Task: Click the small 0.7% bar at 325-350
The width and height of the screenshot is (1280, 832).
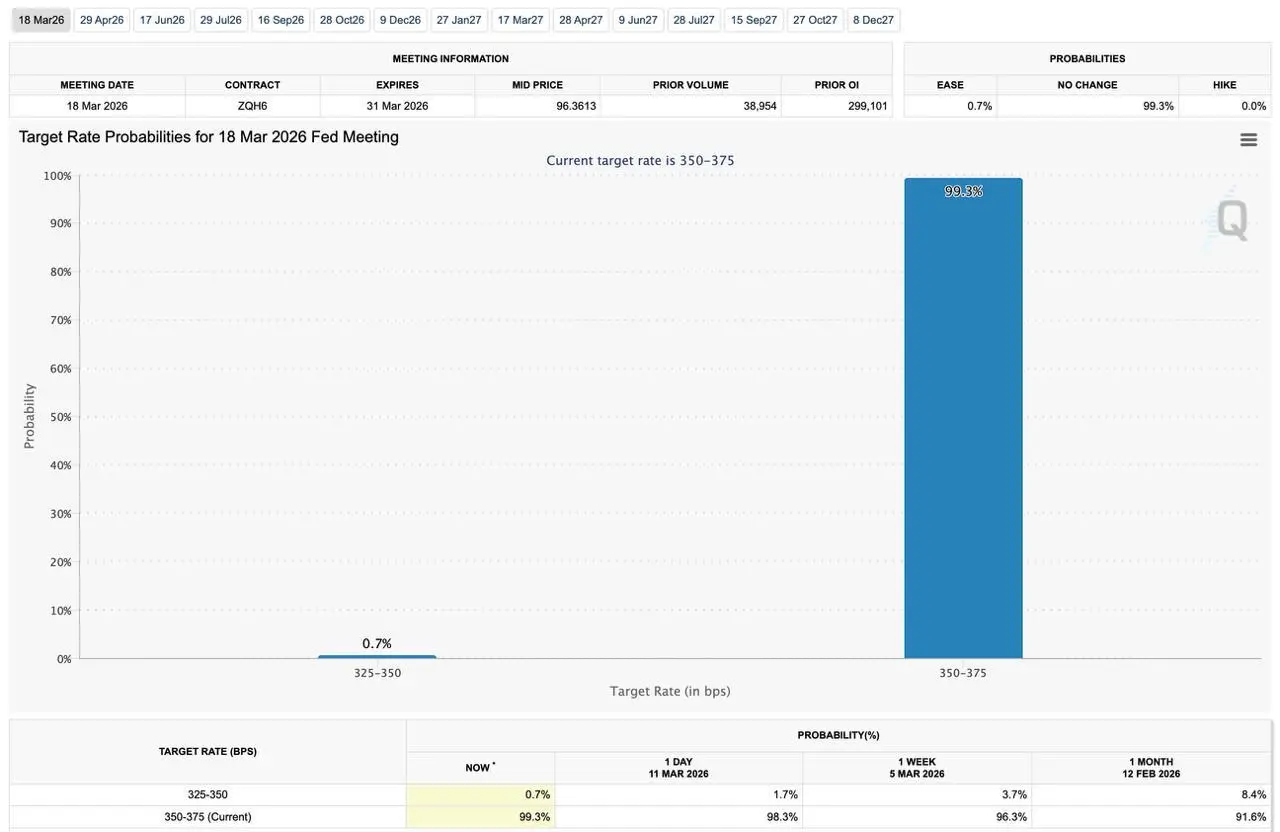Action: [x=377, y=657]
